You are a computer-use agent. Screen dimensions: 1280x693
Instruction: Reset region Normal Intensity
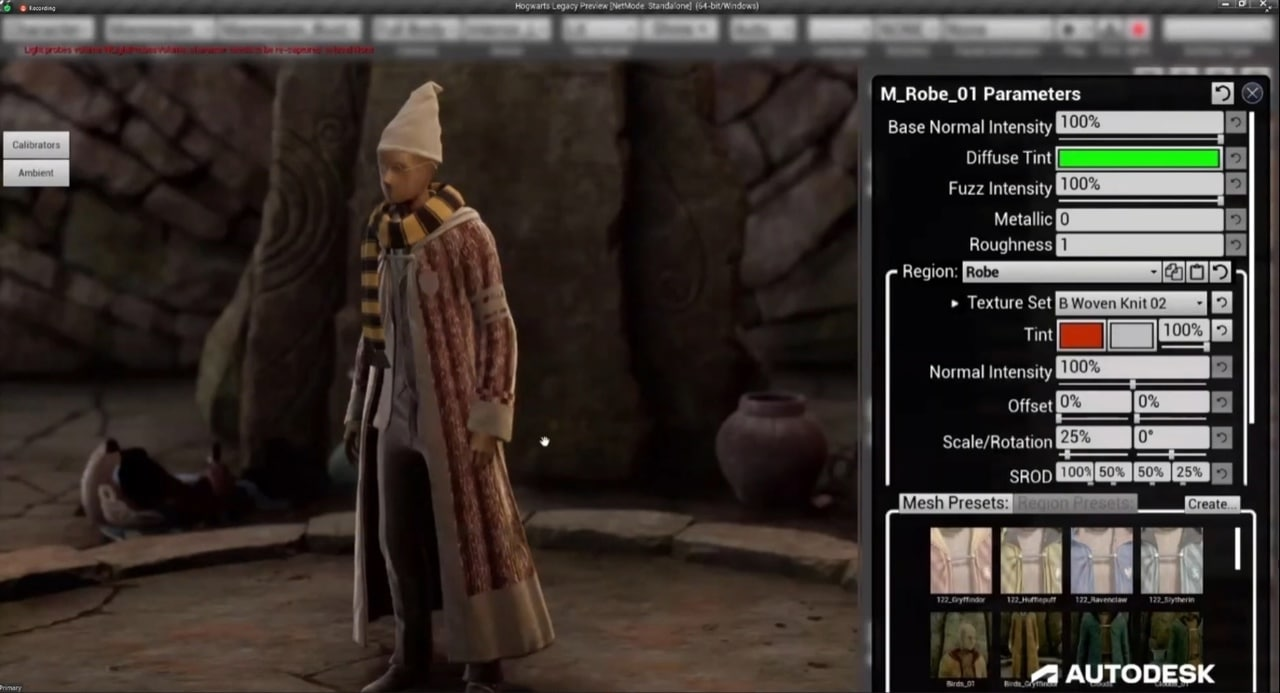tap(1221, 368)
